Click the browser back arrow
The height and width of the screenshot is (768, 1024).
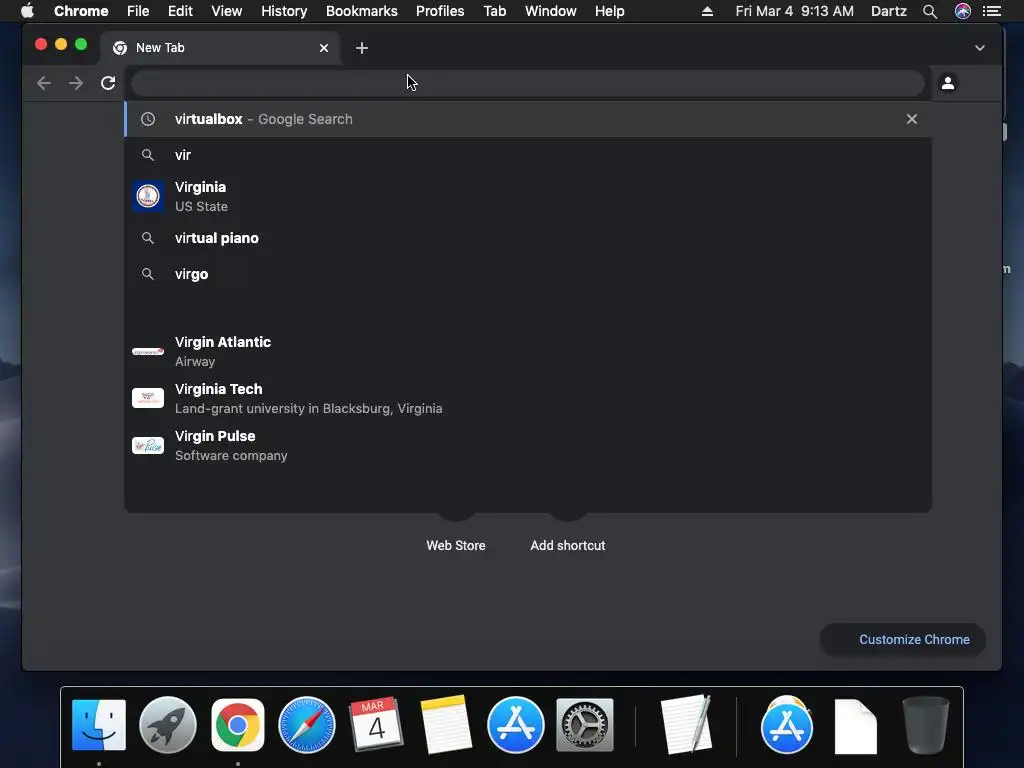(x=44, y=83)
